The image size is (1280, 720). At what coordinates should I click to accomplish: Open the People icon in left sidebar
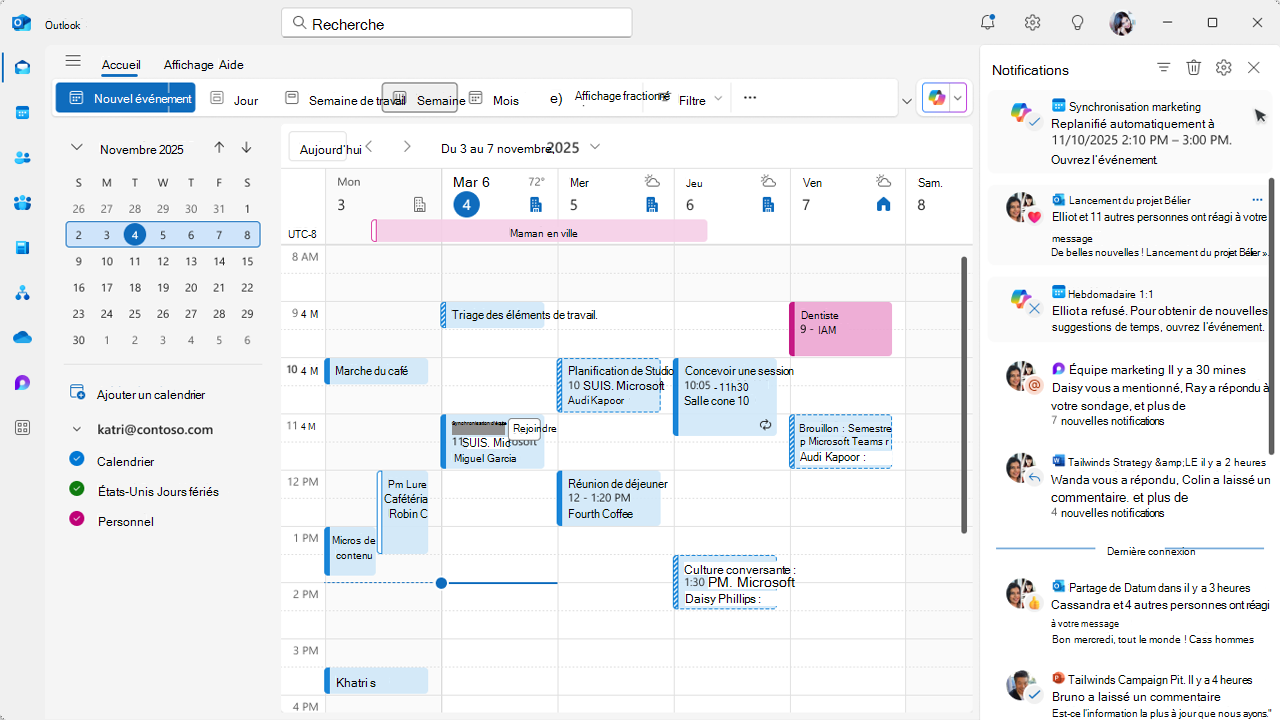pyautogui.click(x=22, y=157)
